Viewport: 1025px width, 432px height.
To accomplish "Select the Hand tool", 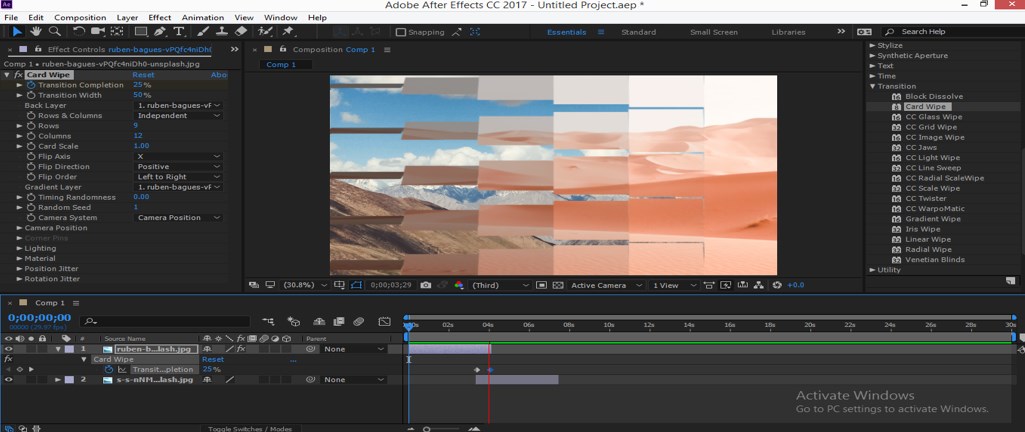I will tap(35, 31).
